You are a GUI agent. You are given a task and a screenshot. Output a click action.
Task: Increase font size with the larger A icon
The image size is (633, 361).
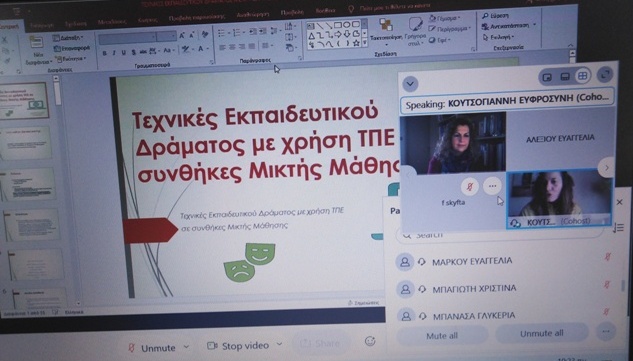tap(182, 36)
